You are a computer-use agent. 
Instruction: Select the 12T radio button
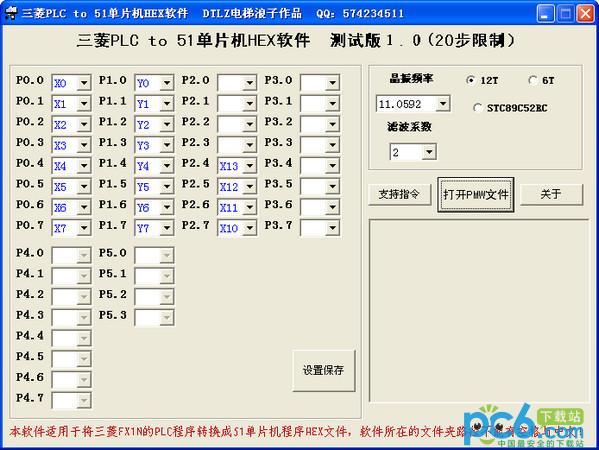click(471, 80)
